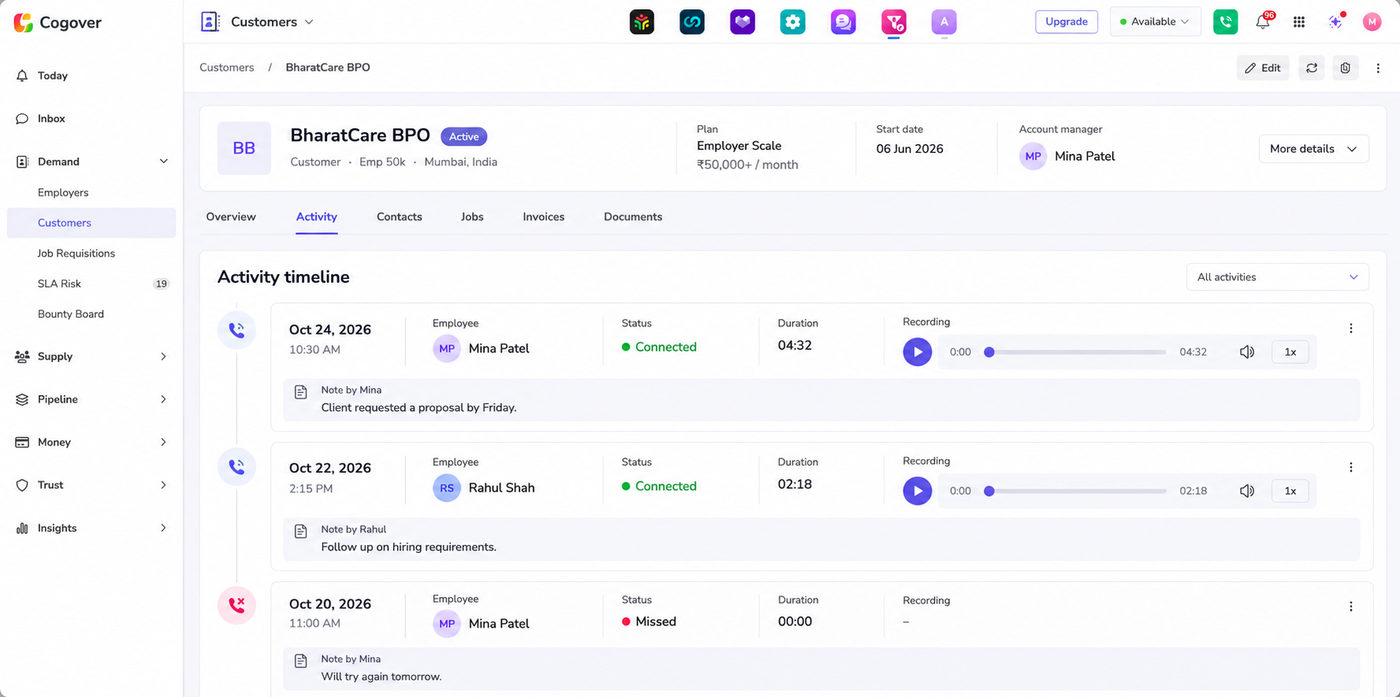
Task: Click the Edit button
Action: click(1263, 68)
